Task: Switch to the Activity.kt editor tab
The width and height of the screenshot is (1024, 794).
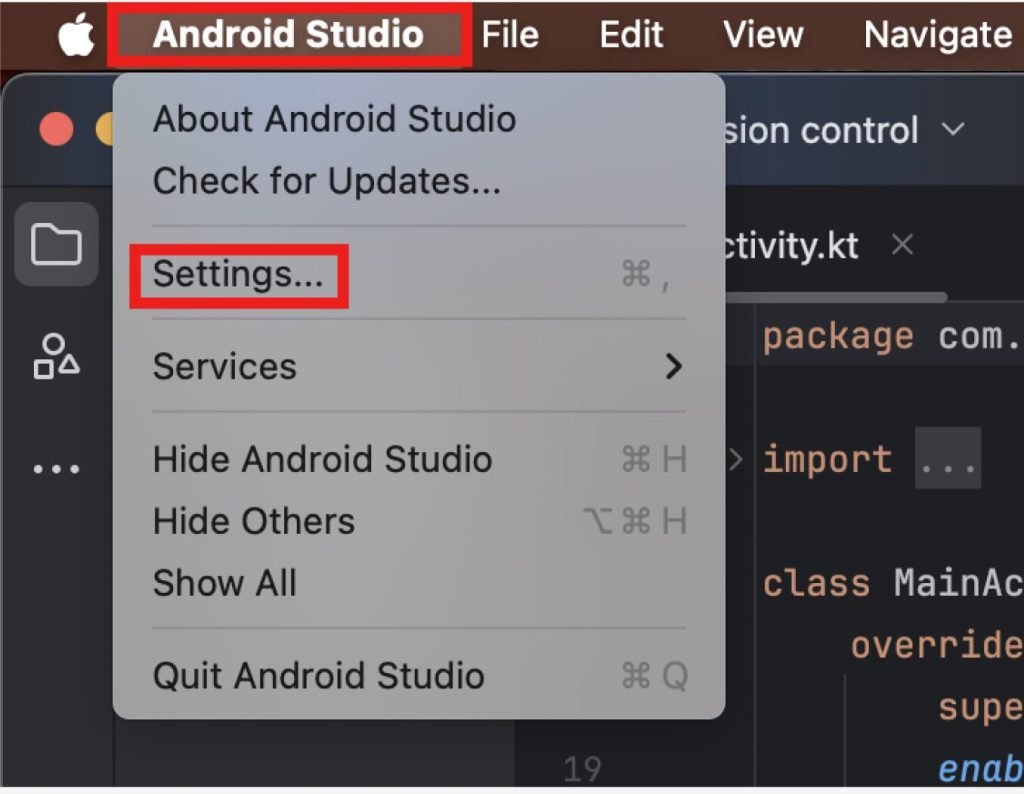Action: click(790, 245)
